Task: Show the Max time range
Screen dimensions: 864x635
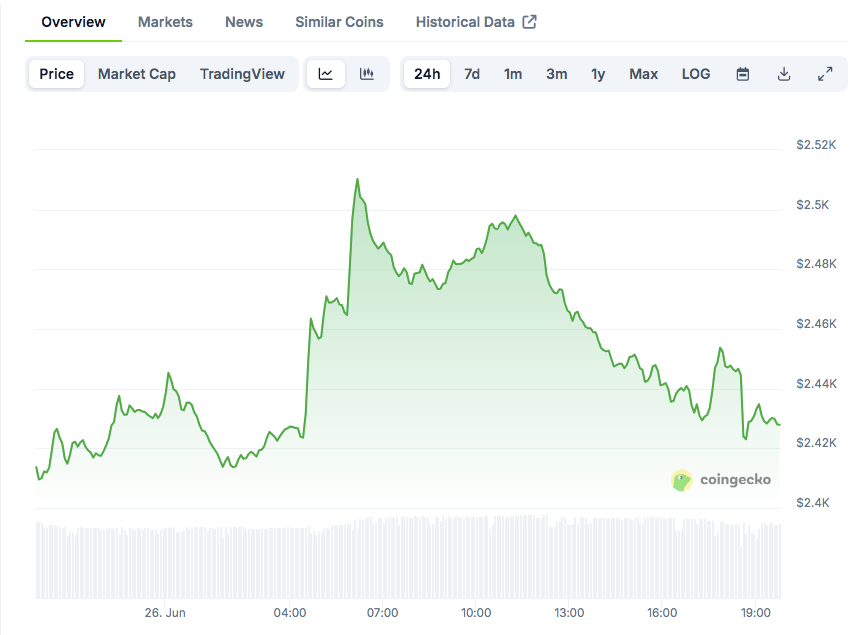Action: [x=643, y=74]
